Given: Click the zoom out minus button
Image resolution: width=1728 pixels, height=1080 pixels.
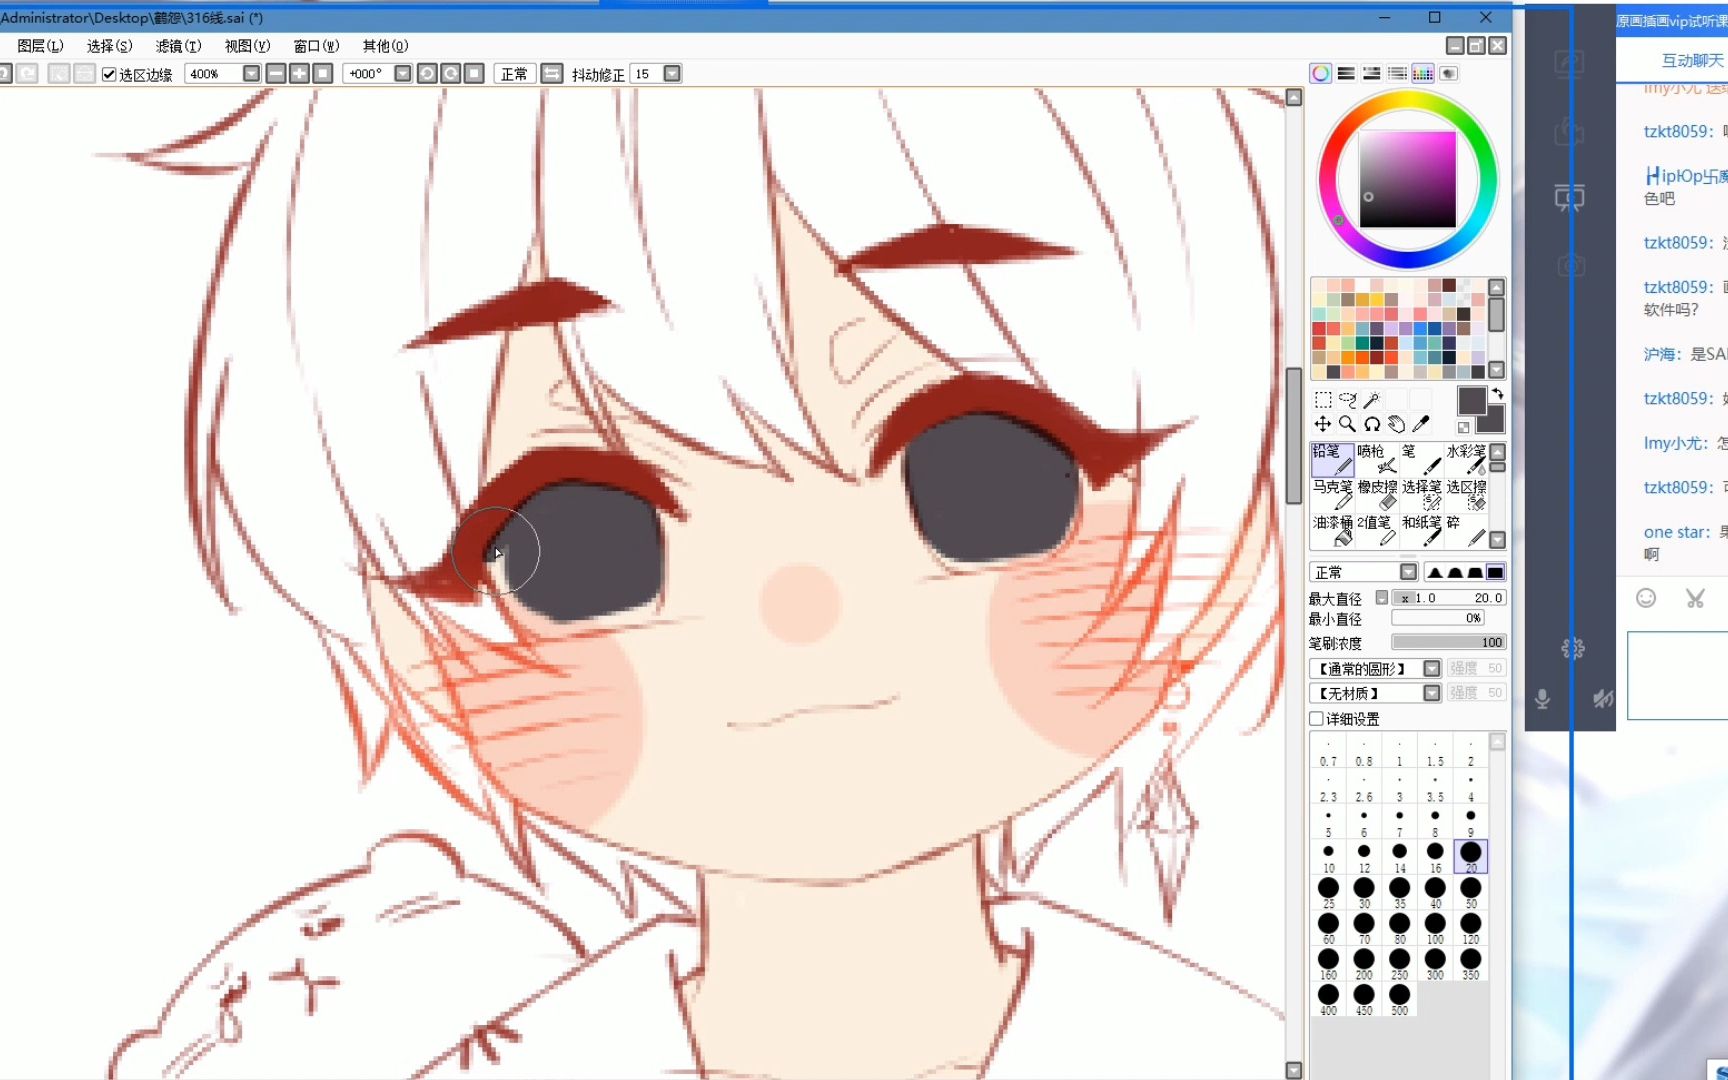Looking at the screenshot, I should click(x=276, y=73).
